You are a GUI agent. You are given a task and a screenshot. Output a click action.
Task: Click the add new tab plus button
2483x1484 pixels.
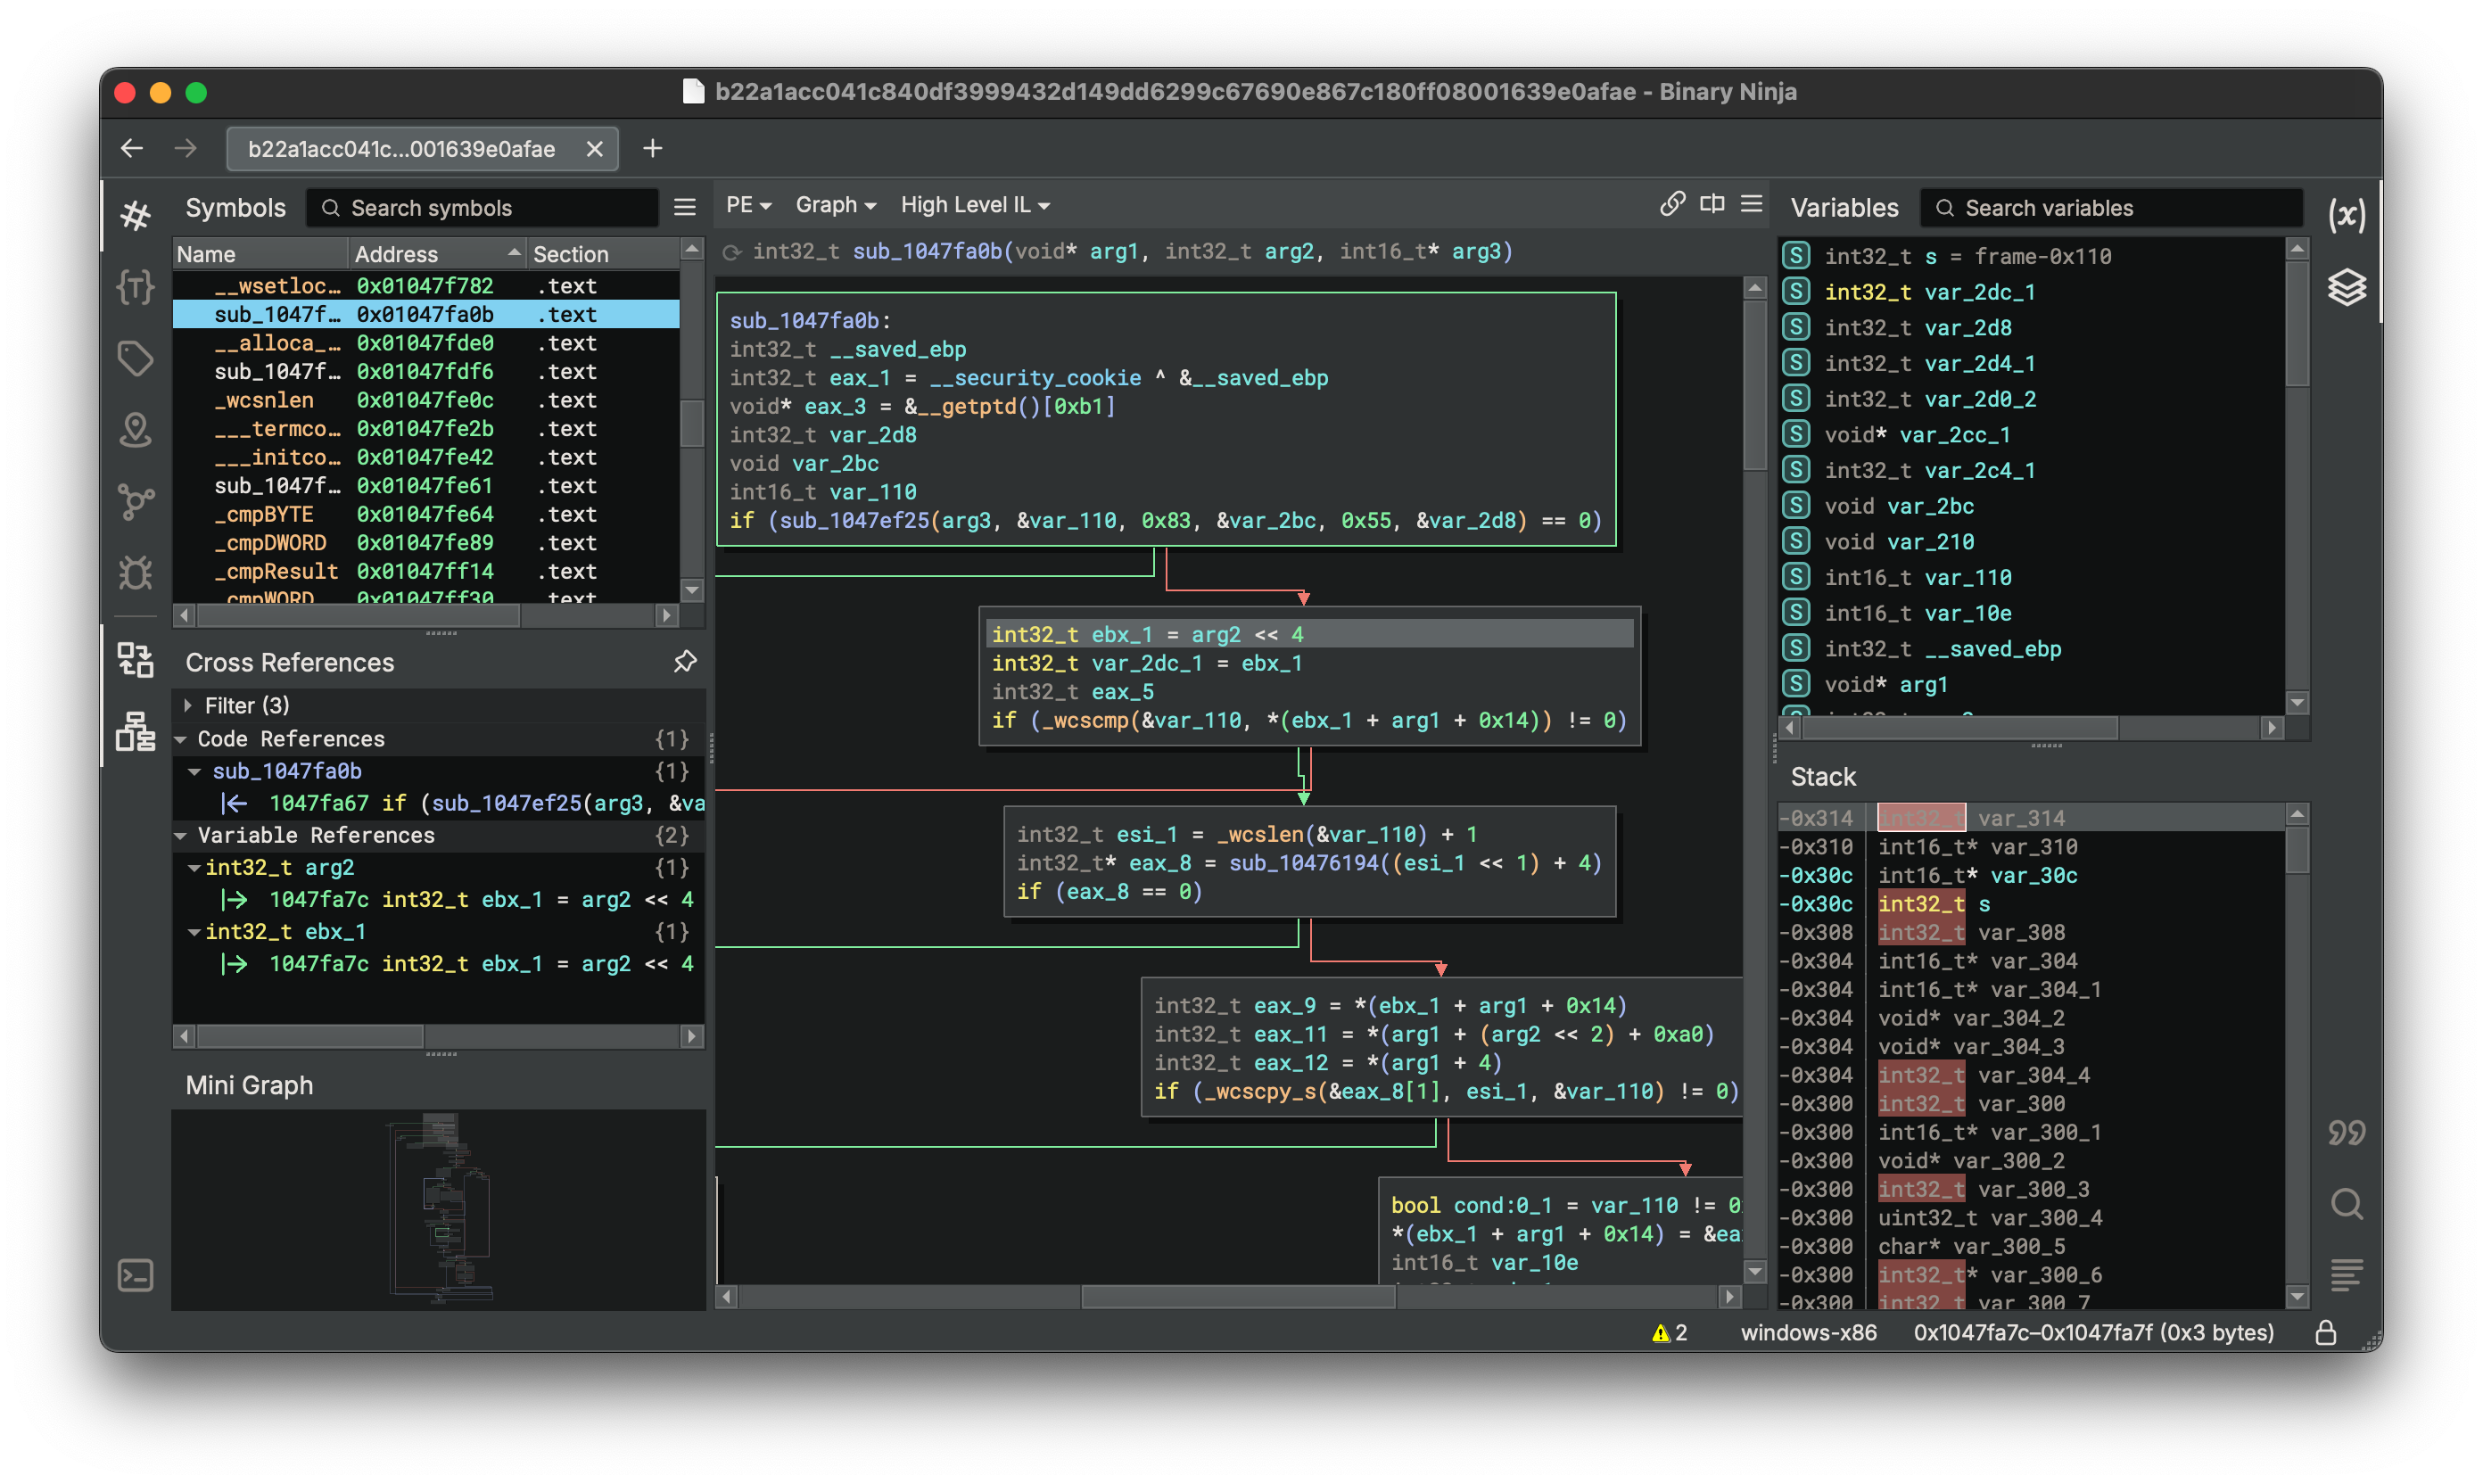coord(653,149)
